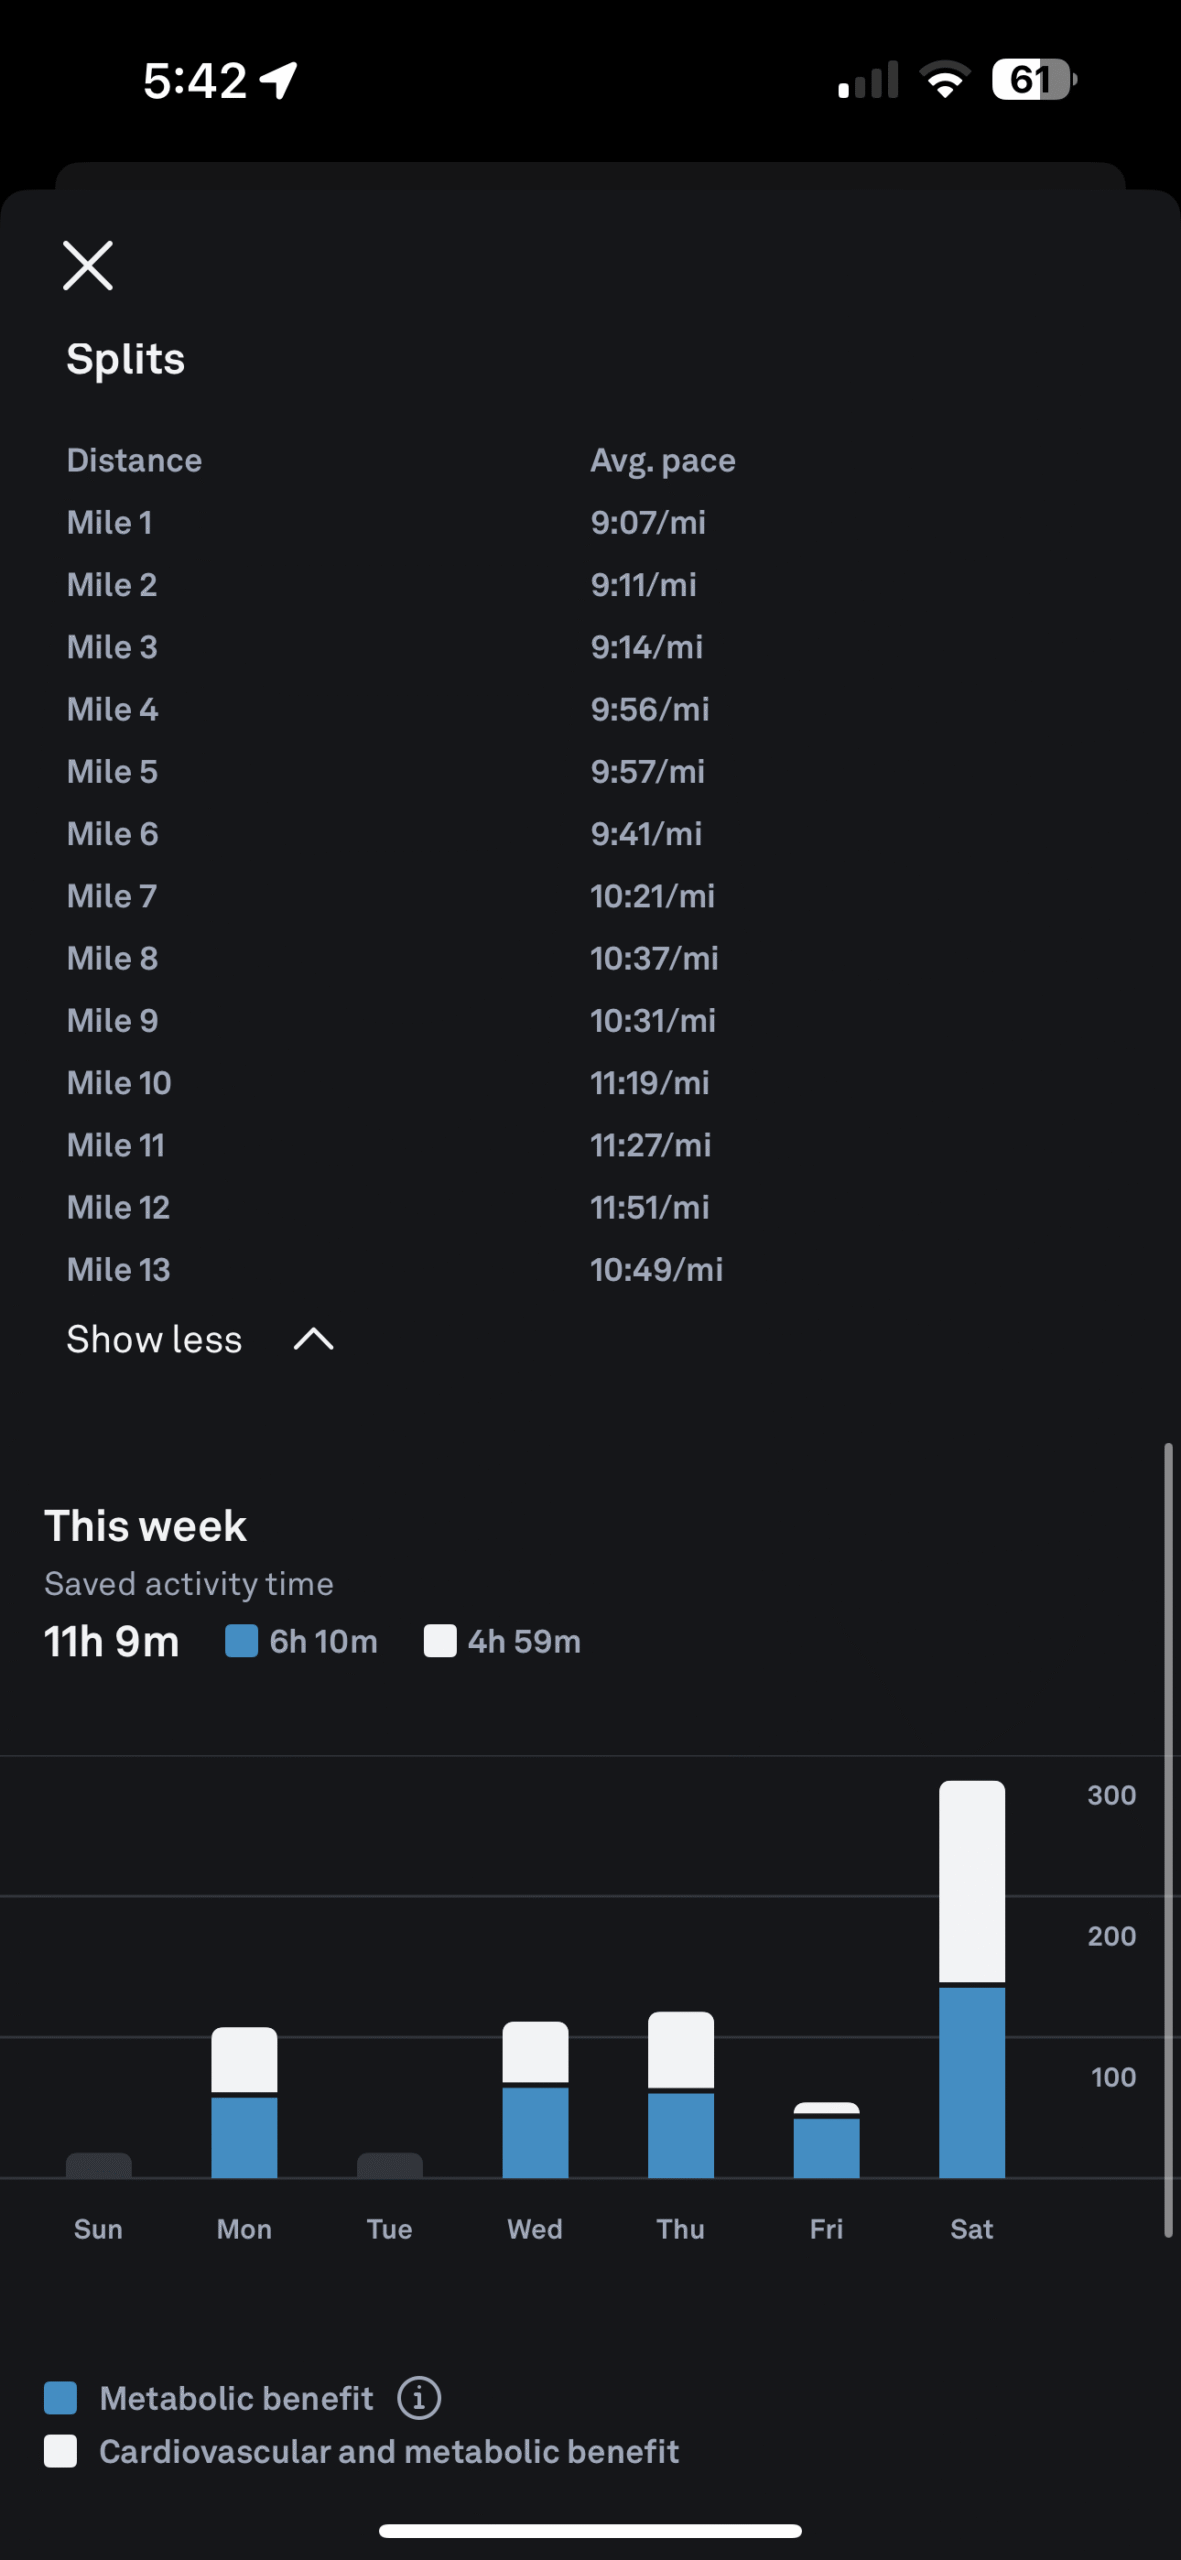Click the vertical scrollbar on right edge
Viewport: 1181px width, 2560px height.
click(x=1168, y=1840)
